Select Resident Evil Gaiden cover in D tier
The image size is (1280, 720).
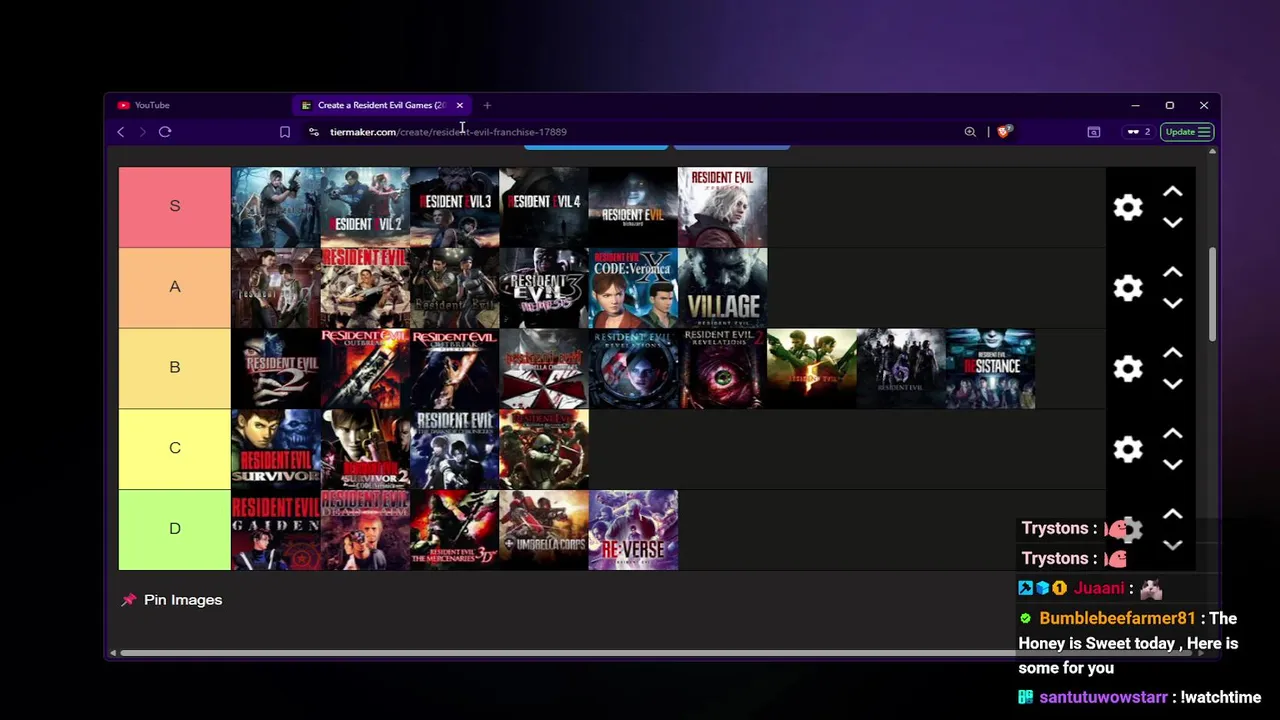click(276, 530)
